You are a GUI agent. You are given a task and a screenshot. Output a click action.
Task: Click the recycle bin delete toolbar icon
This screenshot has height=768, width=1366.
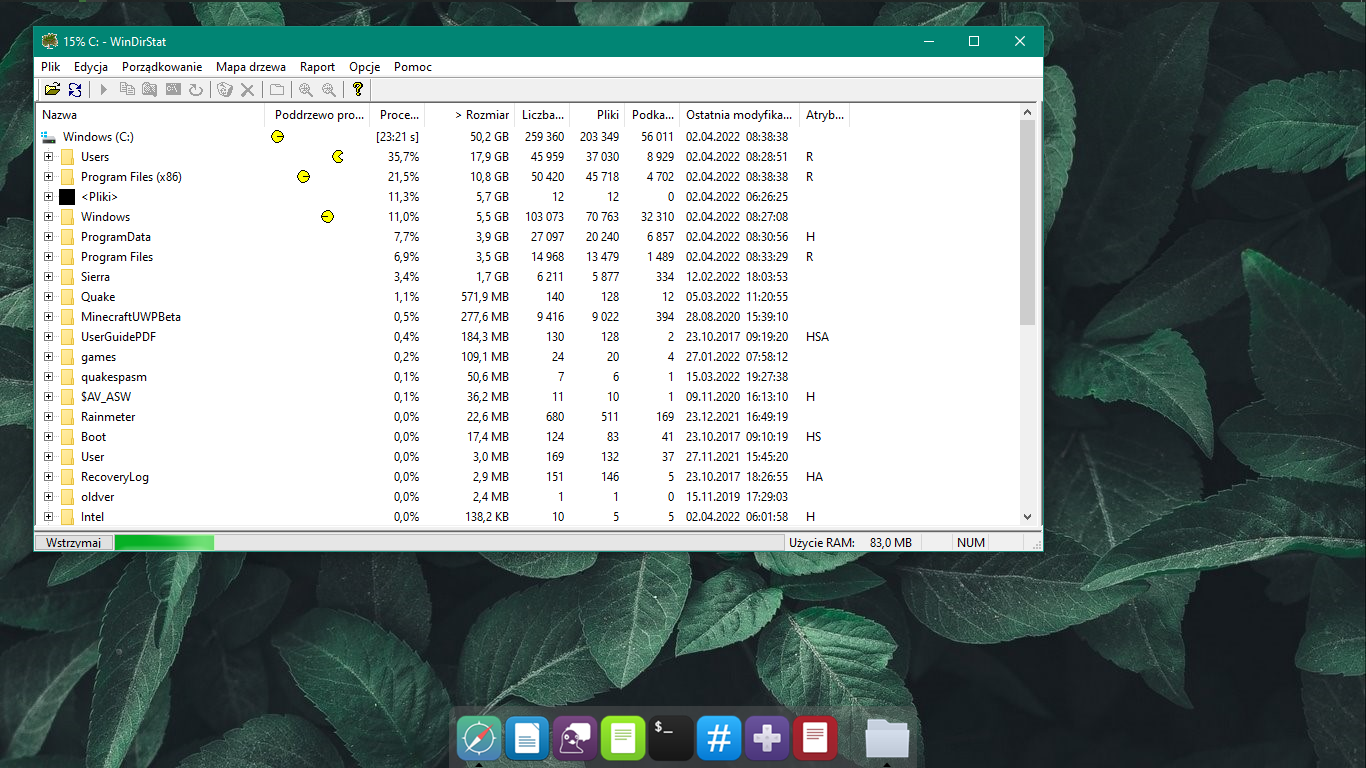[x=225, y=90]
